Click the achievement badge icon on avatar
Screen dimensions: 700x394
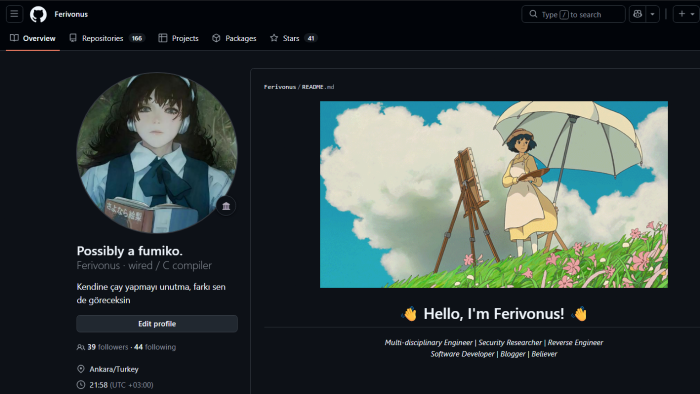pos(226,206)
